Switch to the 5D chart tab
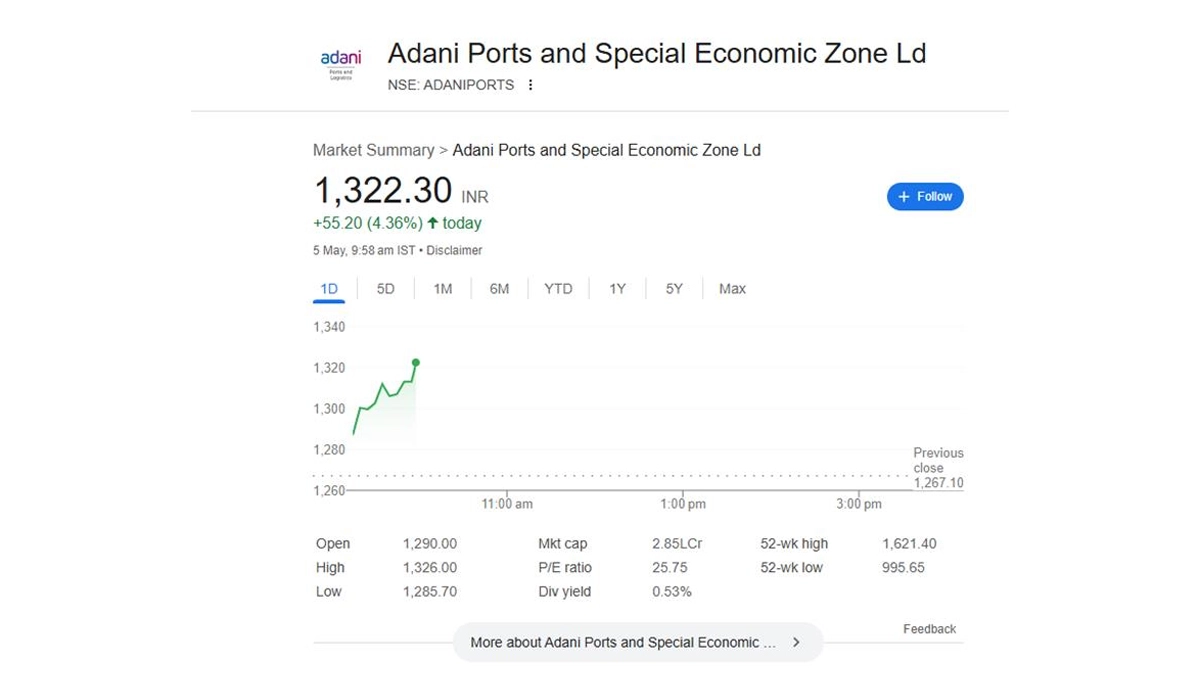Viewport: 1200px width, 675px height. click(x=386, y=289)
